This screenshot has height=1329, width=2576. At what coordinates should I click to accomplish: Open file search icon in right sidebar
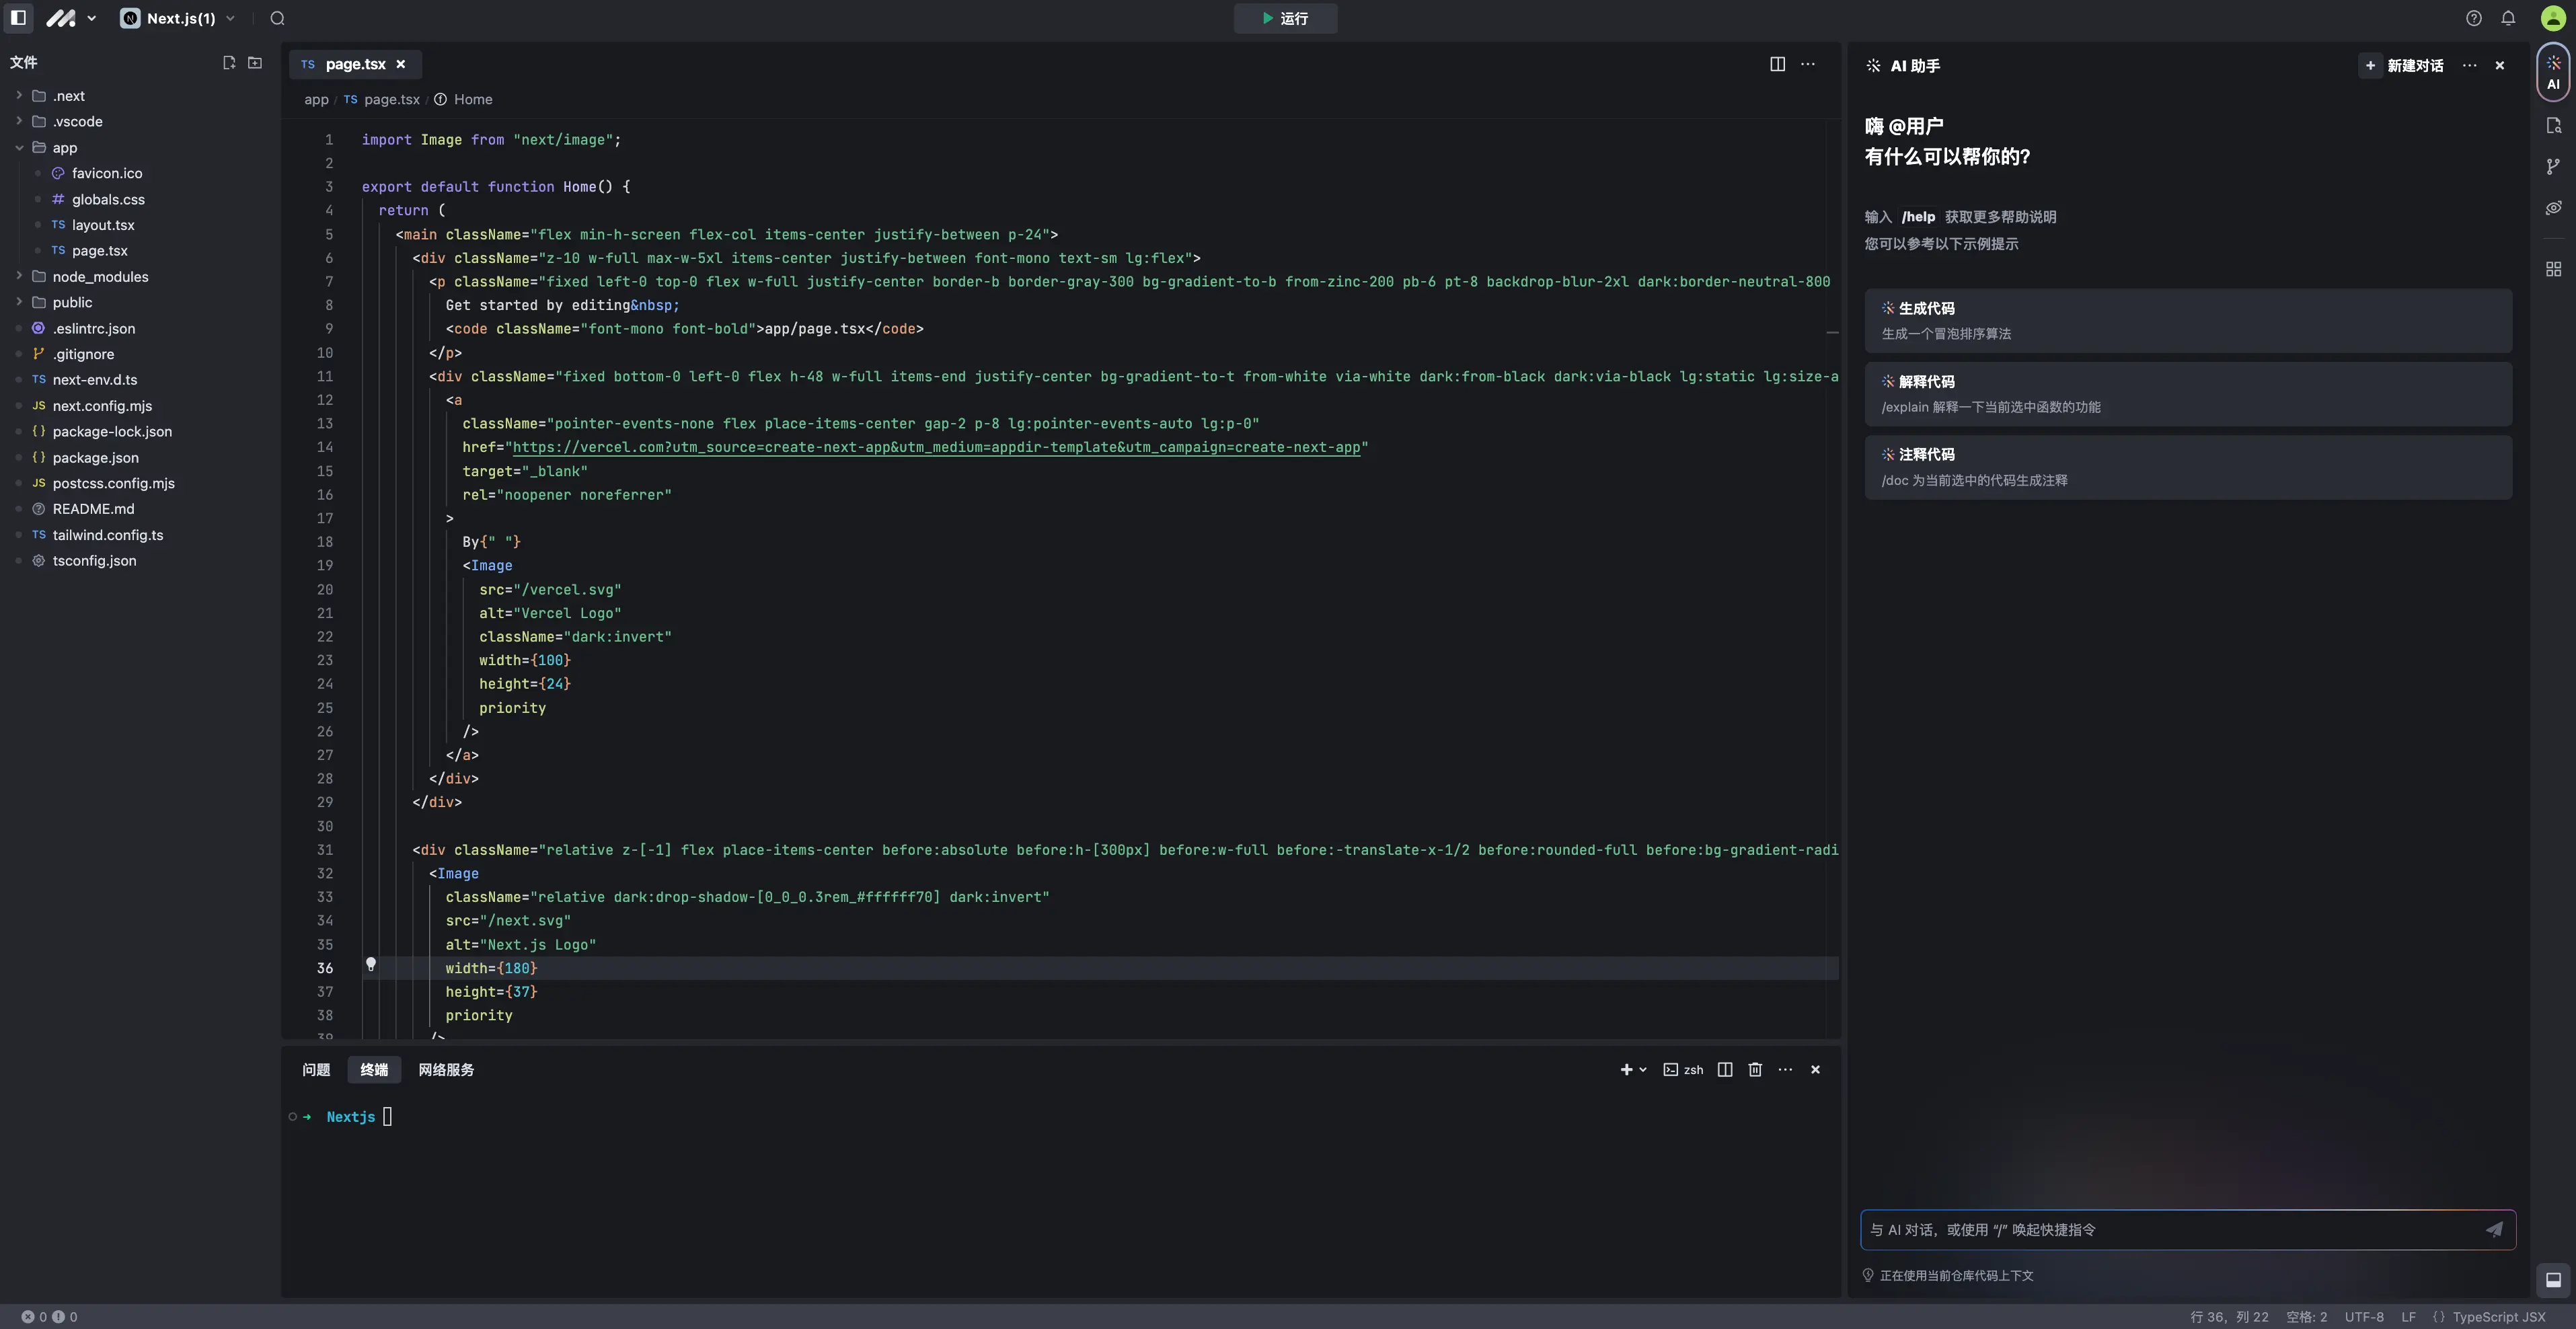[x=2553, y=125]
